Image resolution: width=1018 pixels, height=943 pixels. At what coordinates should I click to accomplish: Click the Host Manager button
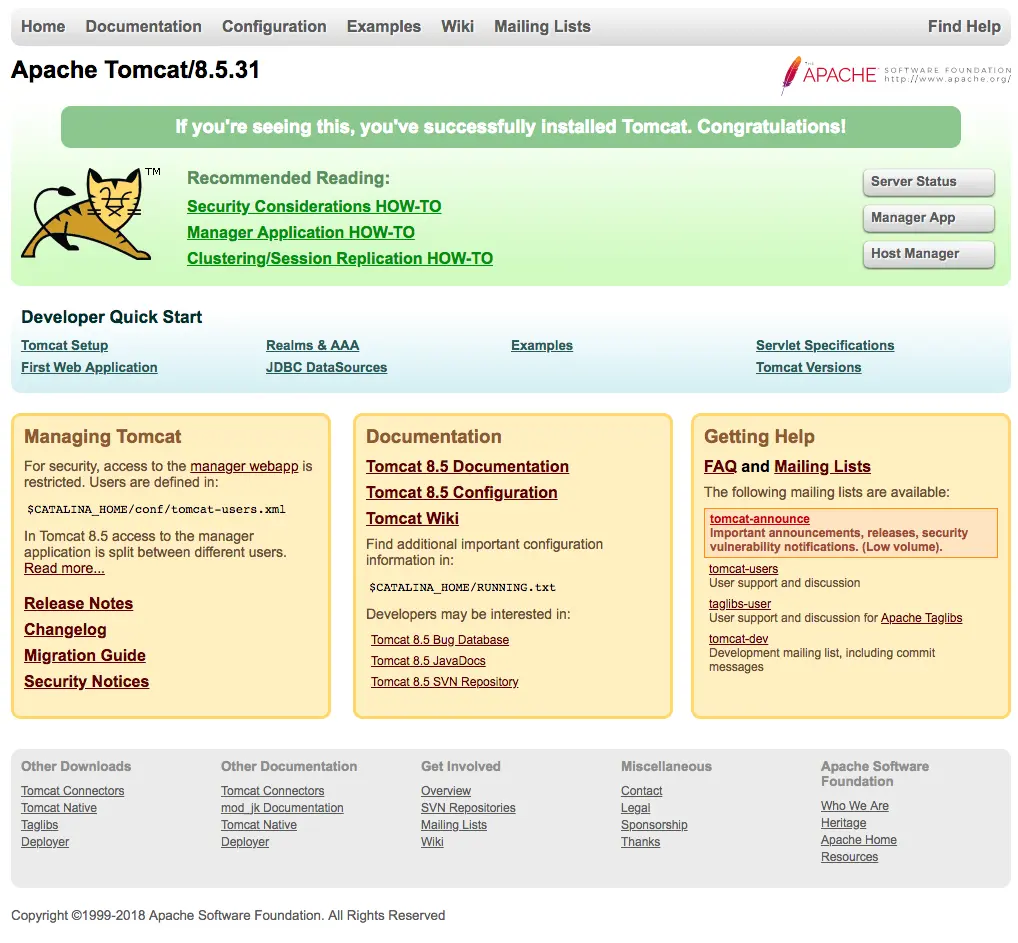(x=928, y=254)
